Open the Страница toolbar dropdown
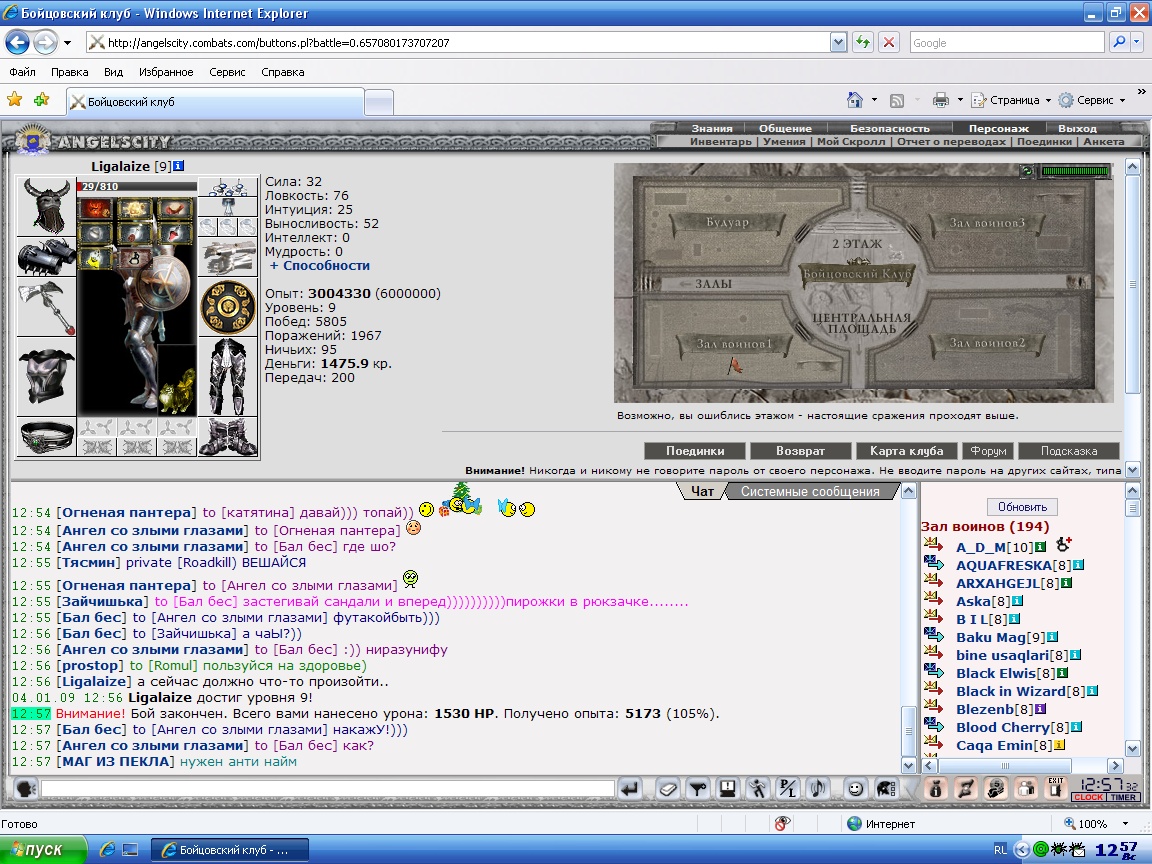The width and height of the screenshot is (1152, 864). (1010, 100)
